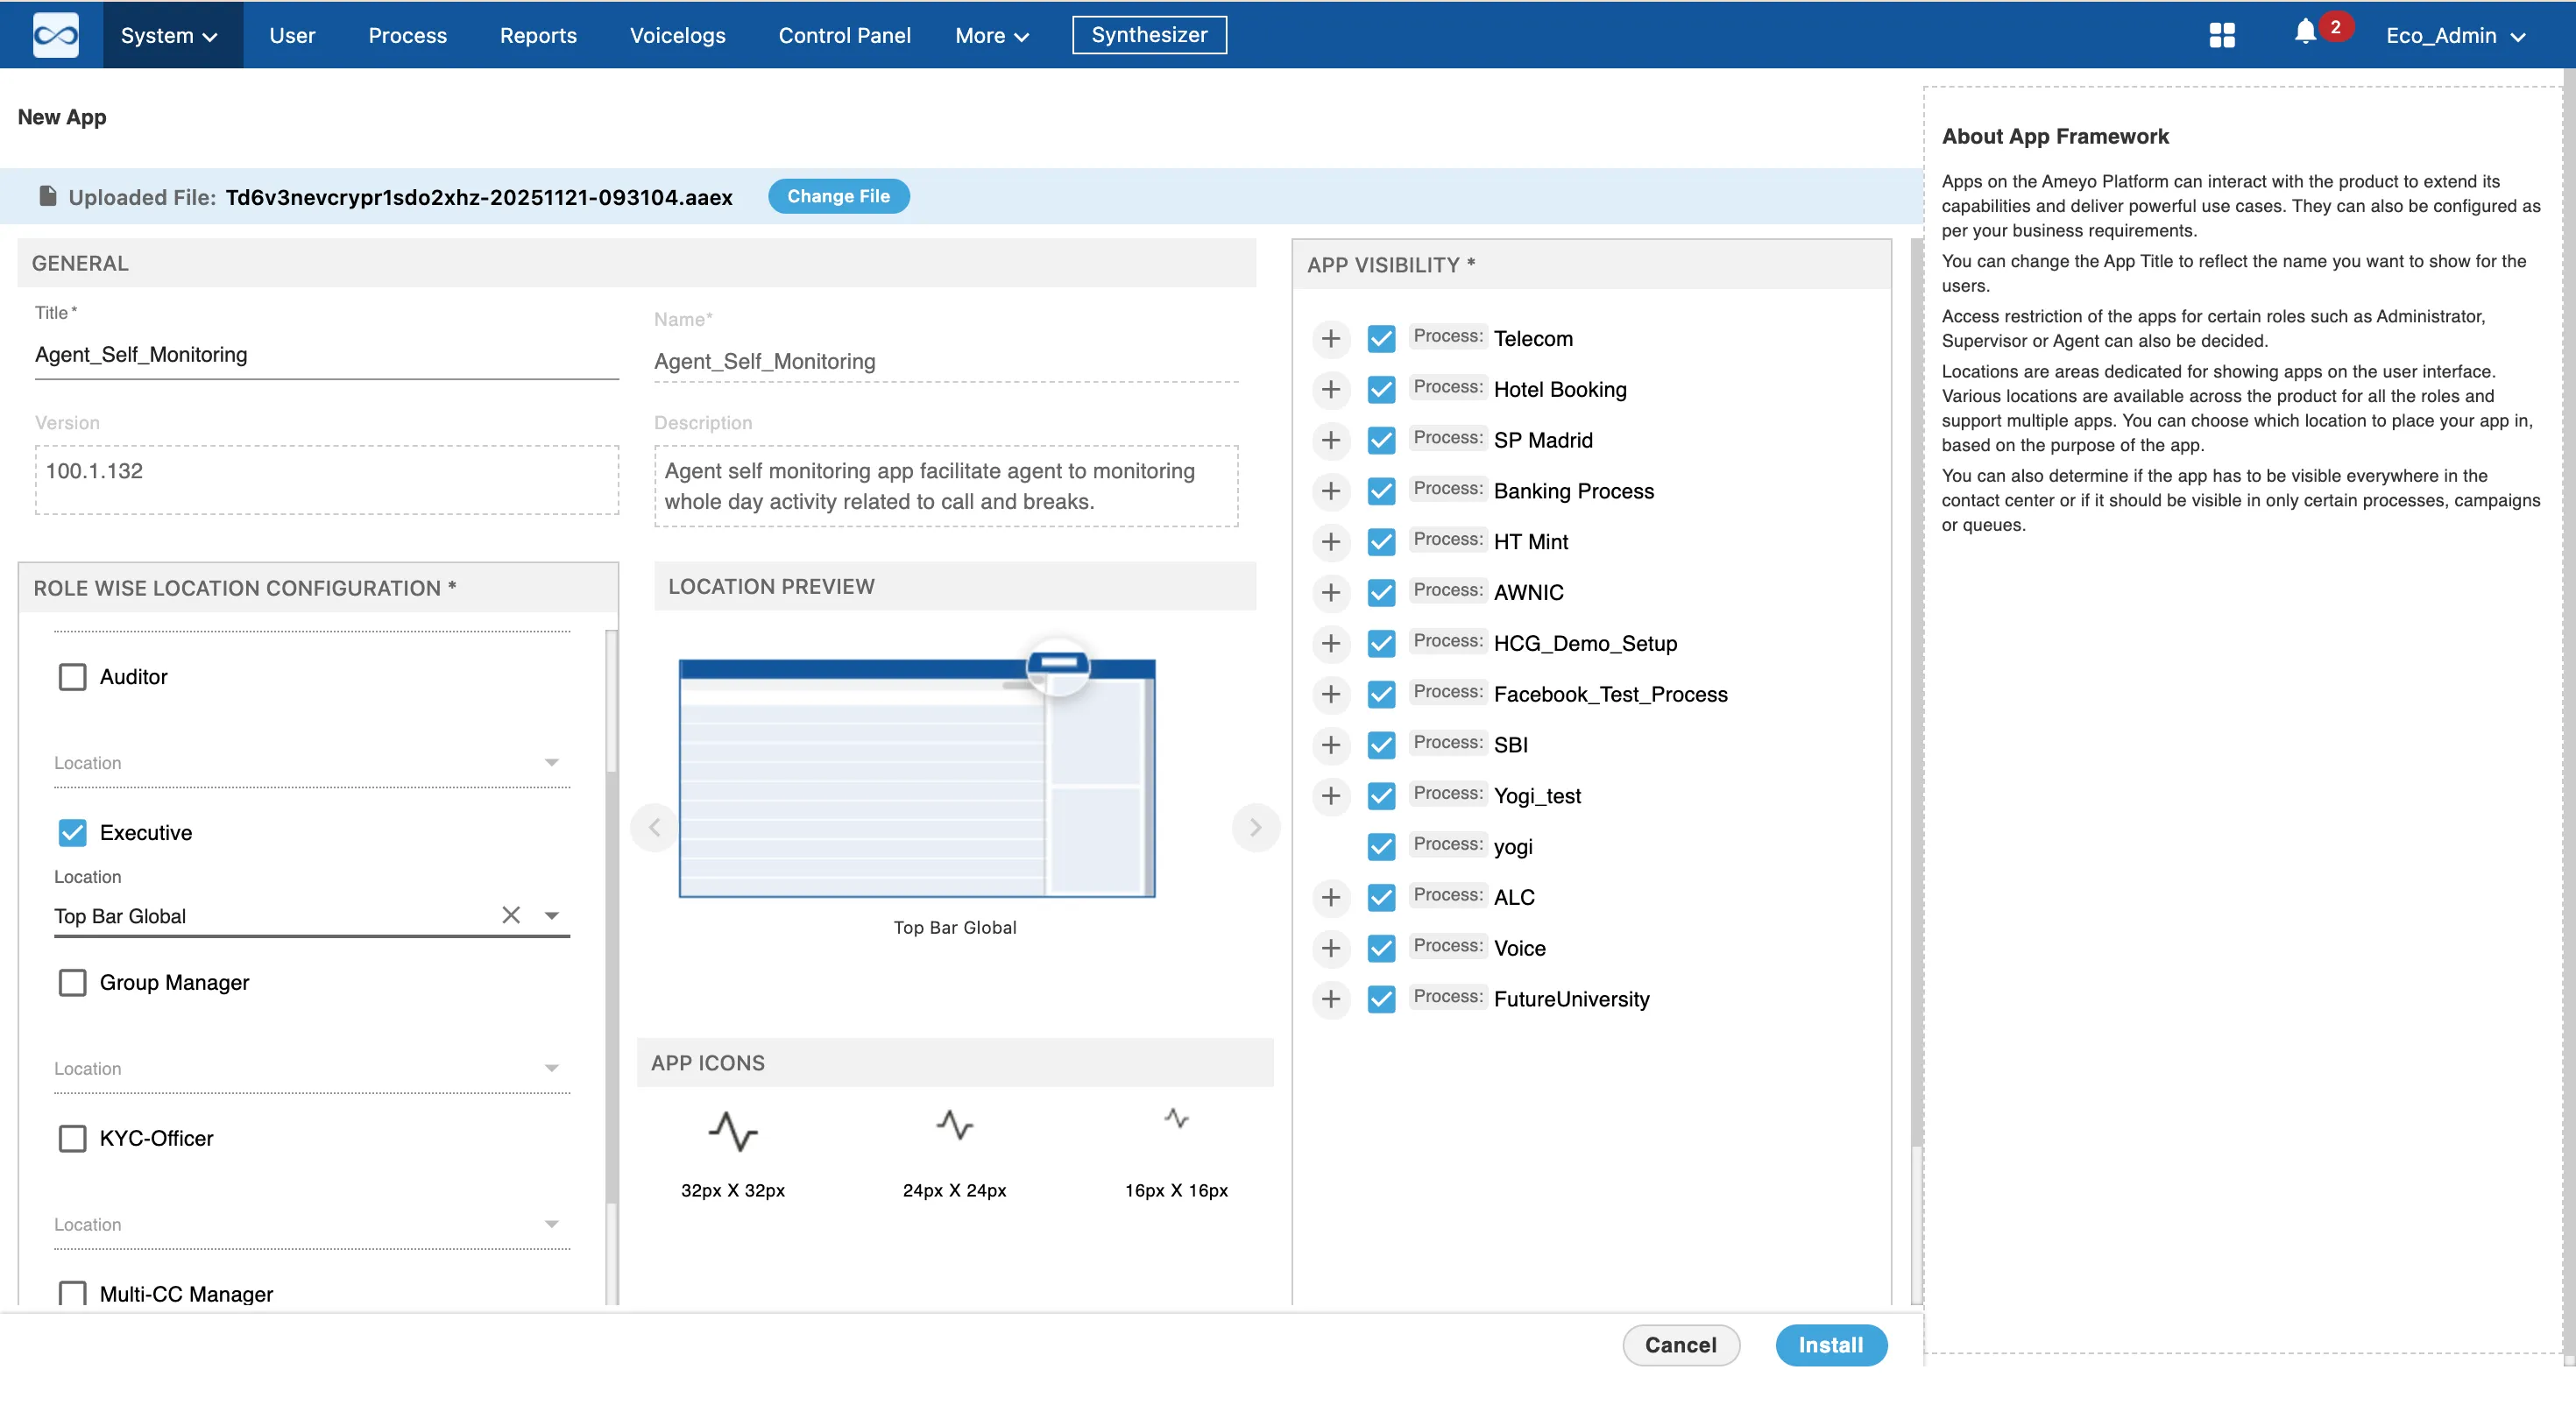Viewport: 2576px width, 1405px height.
Task: Open the KYC-Officer Location dropdown
Action: coord(312,1225)
